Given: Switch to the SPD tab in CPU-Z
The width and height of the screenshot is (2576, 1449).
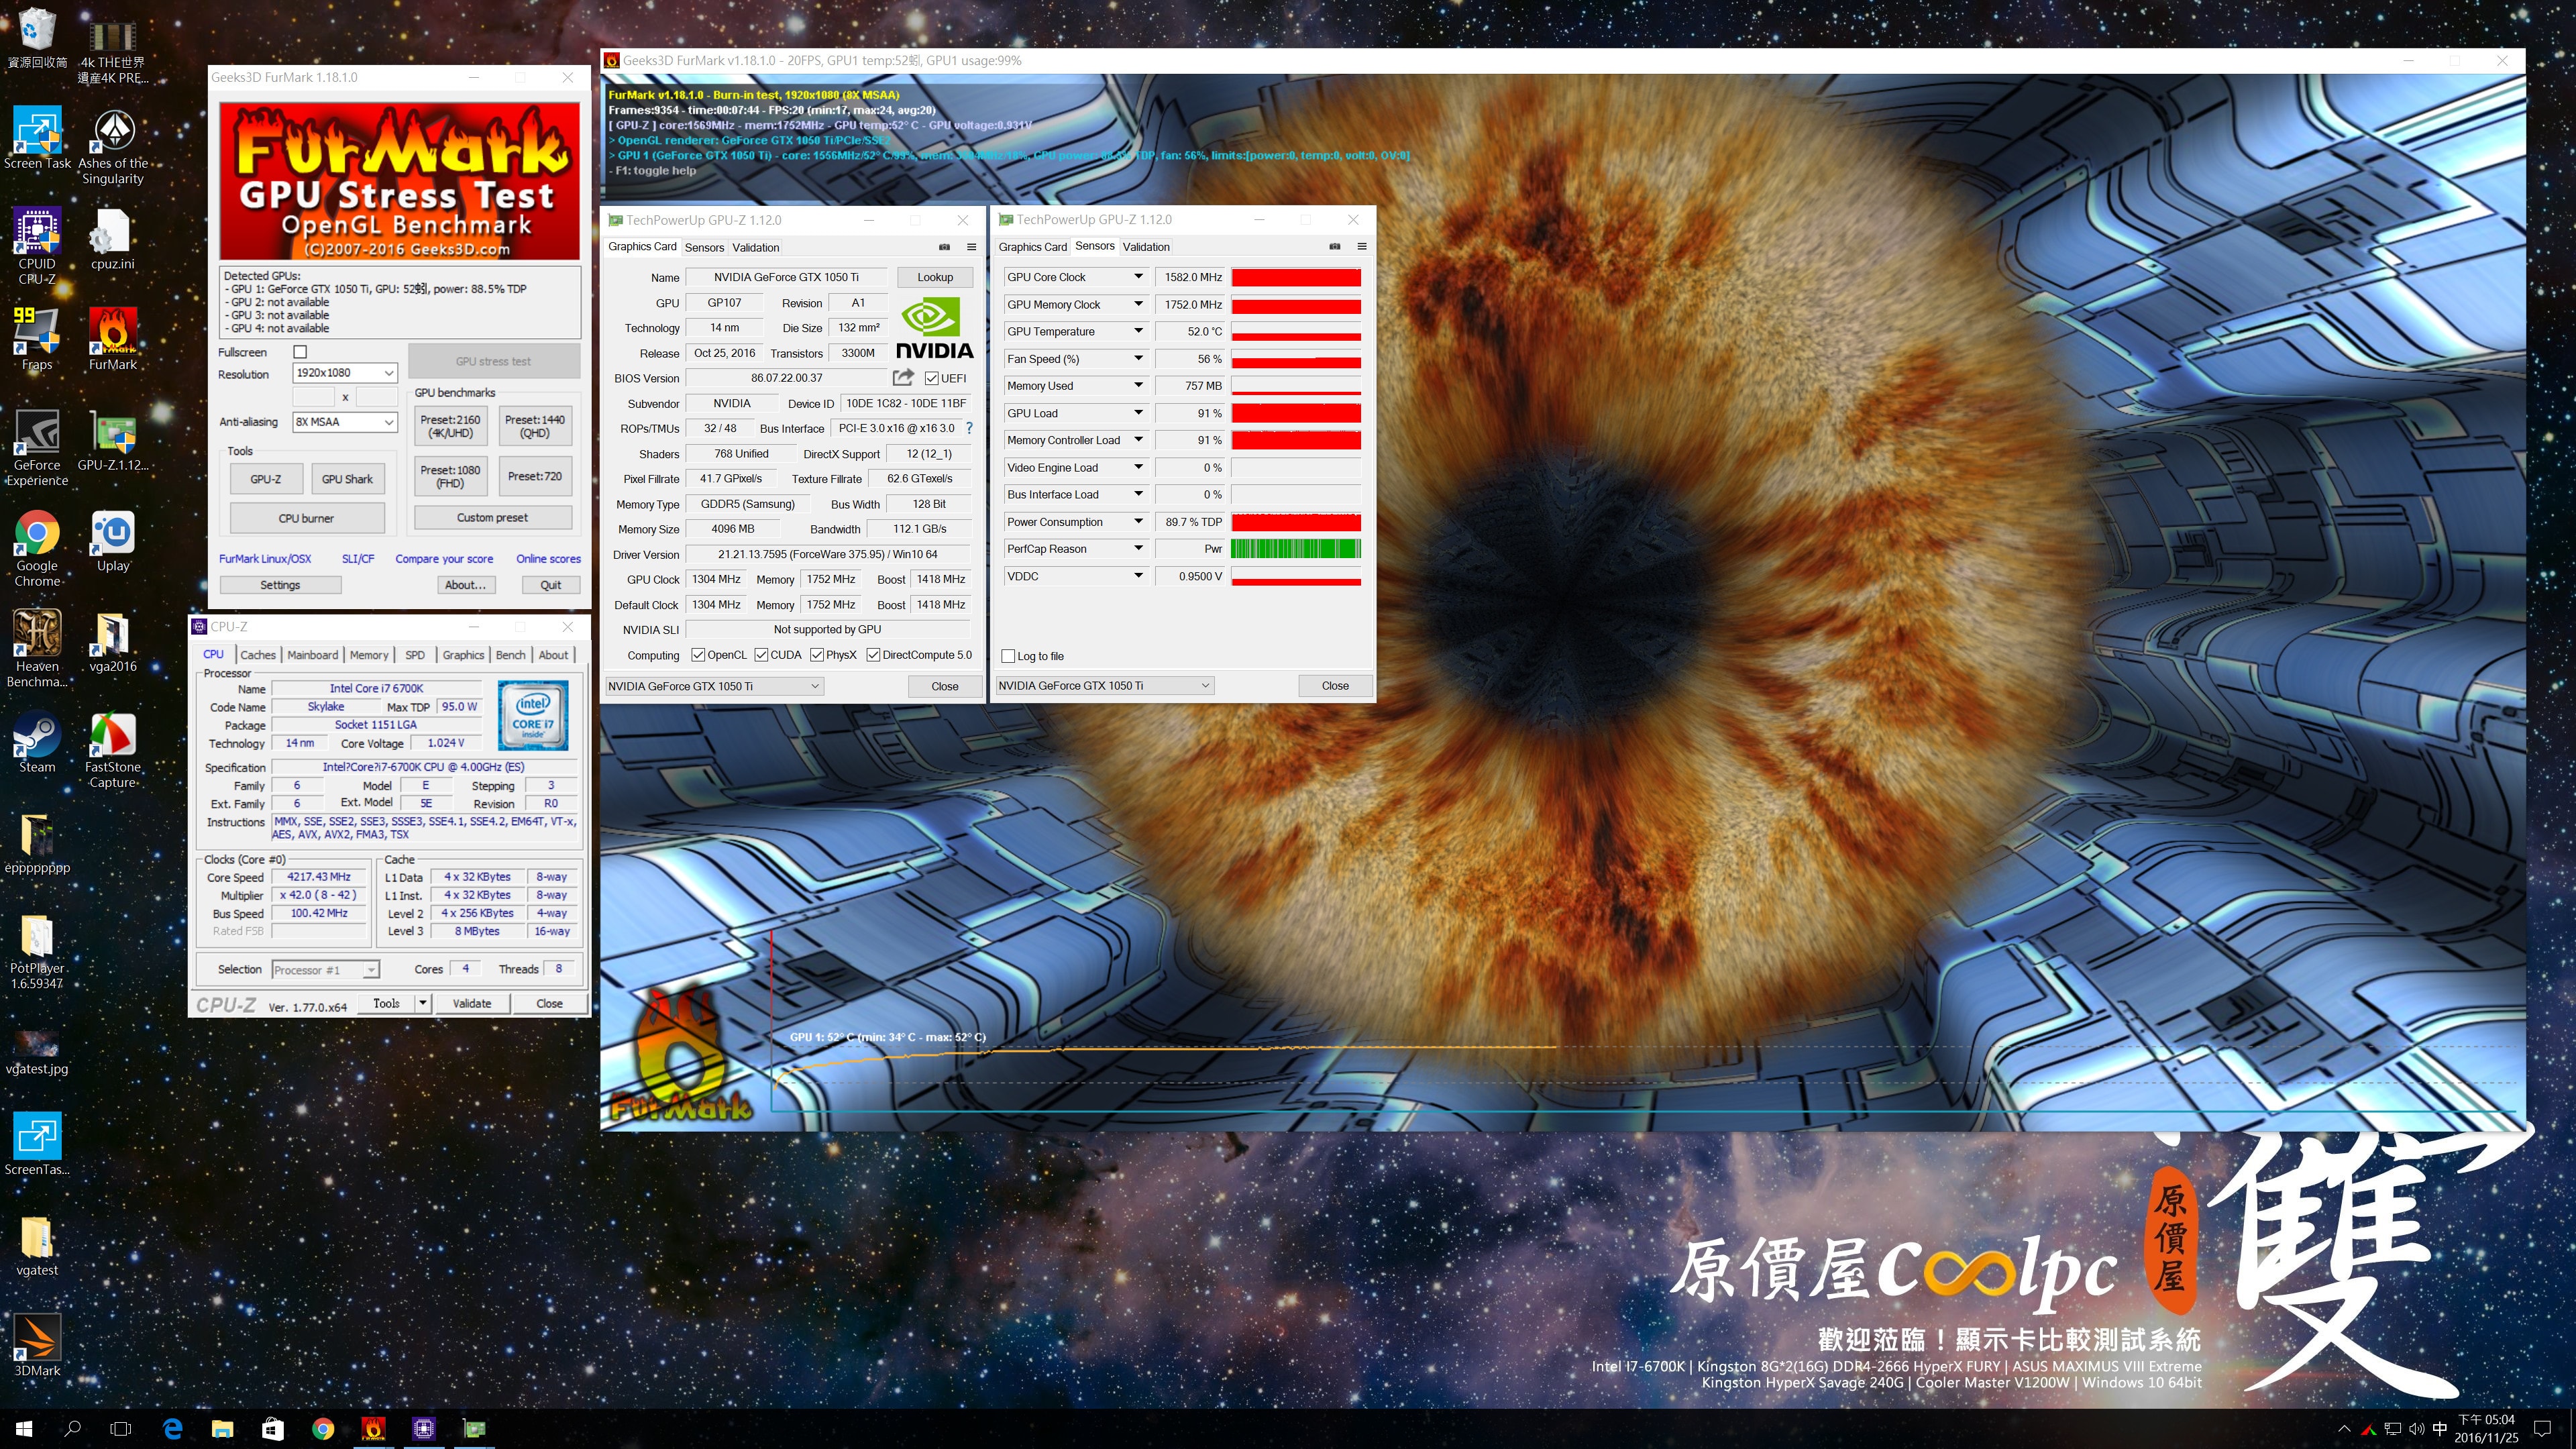Looking at the screenshot, I should (415, 655).
